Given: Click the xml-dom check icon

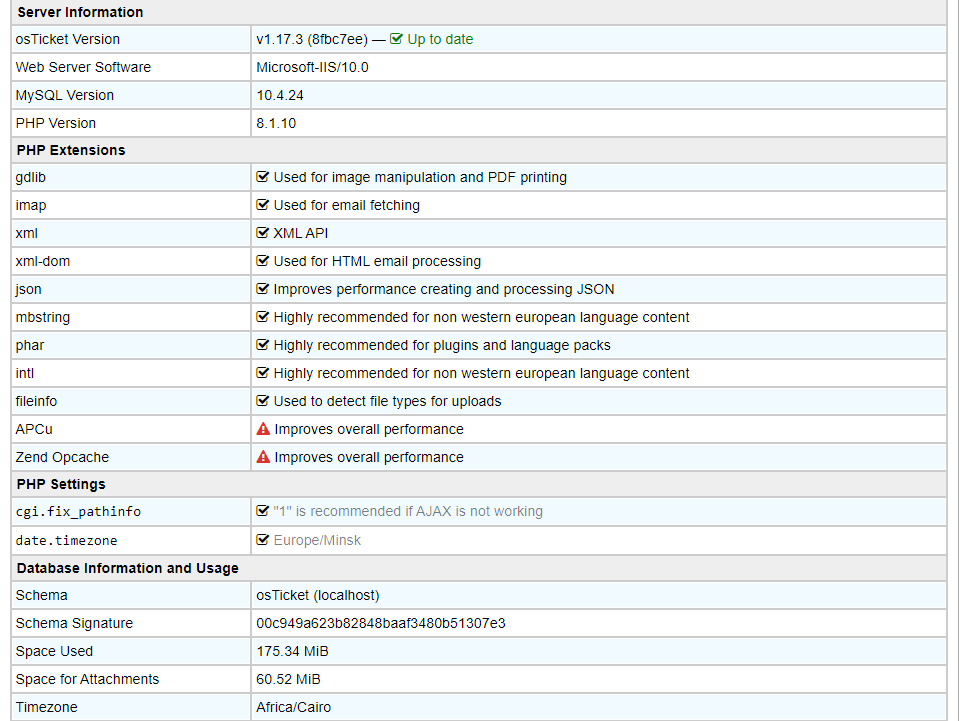Looking at the screenshot, I should pos(263,261).
